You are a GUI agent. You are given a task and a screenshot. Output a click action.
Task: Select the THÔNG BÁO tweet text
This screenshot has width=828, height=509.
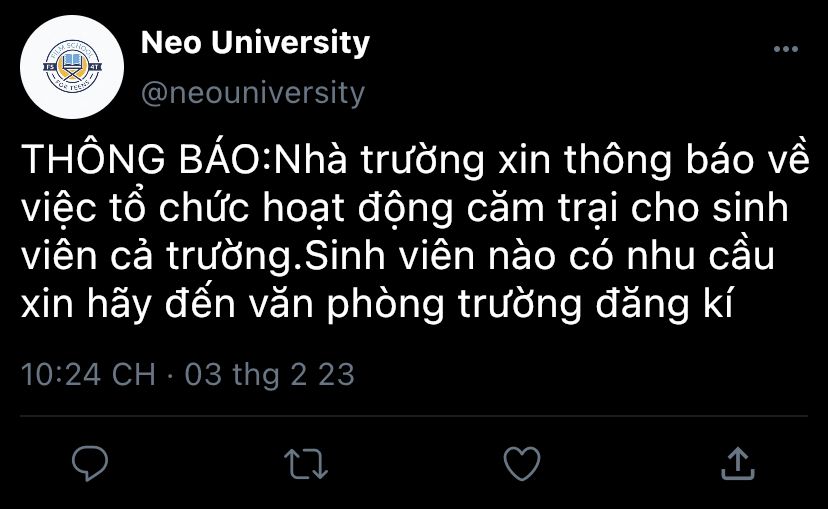415,231
